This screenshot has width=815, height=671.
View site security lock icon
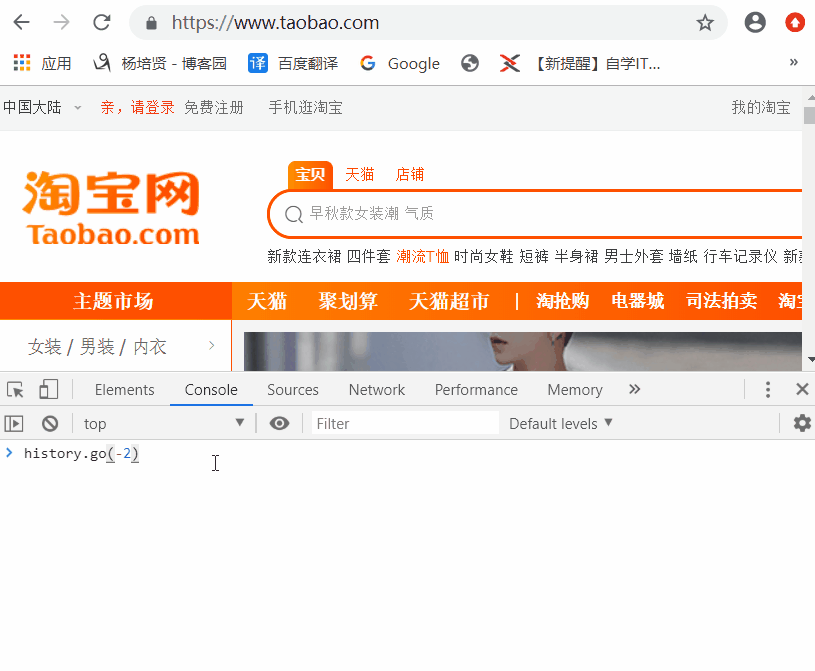click(x=151, y=23)
